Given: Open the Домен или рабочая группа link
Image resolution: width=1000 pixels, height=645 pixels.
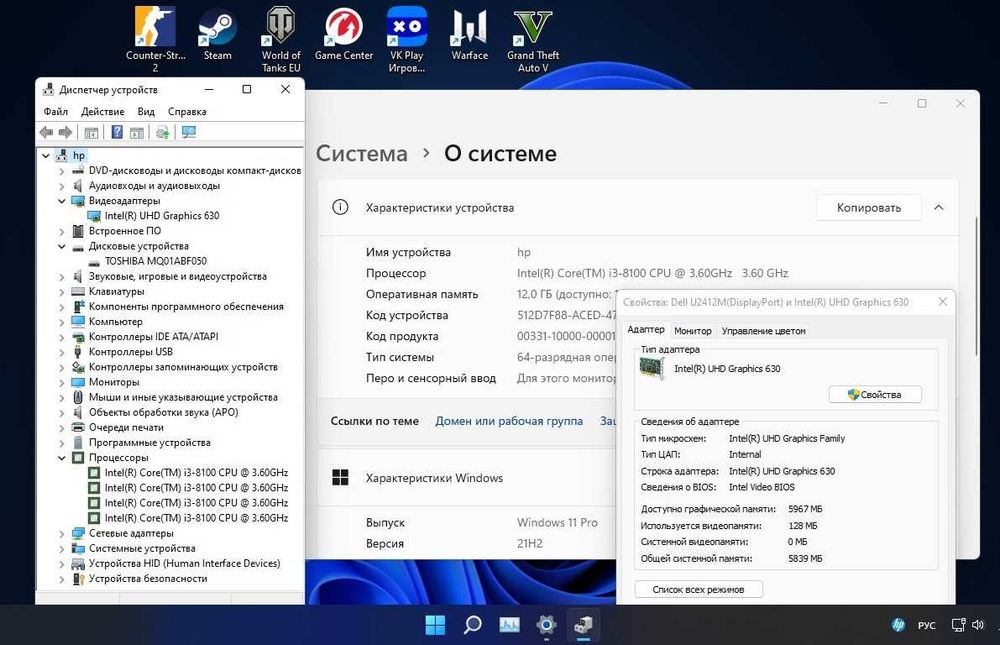Looking at the screenshot, I should (x=509, y=421).
